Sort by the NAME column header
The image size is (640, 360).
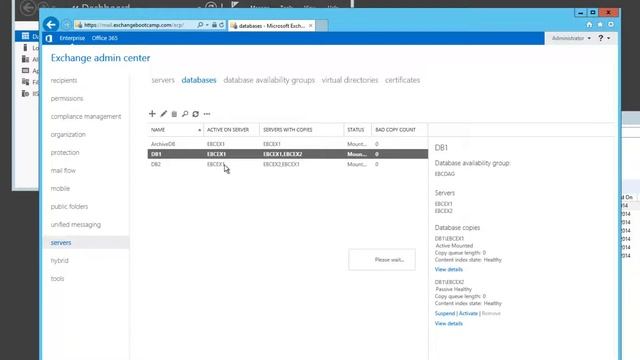(176, 130)
